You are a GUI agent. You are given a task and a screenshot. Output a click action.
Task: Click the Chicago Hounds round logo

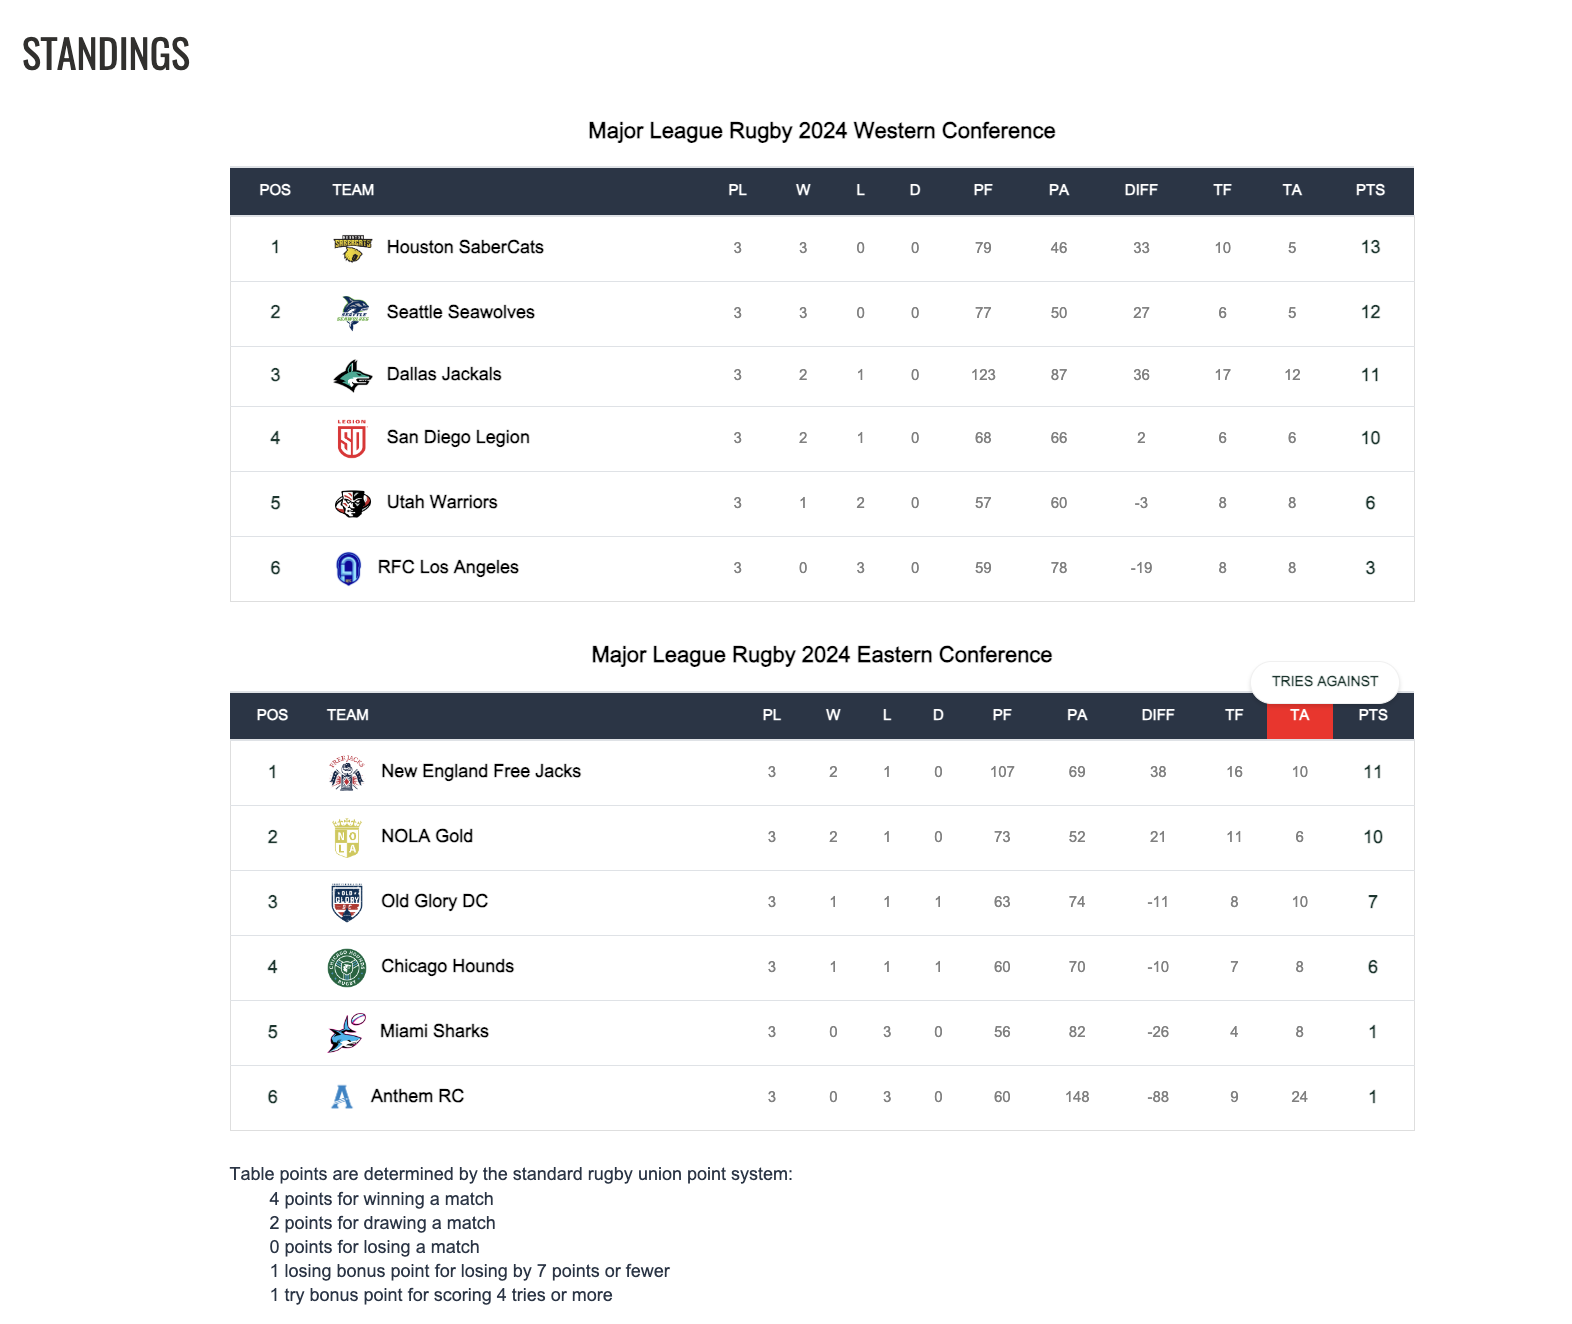(x=347, y=968)
